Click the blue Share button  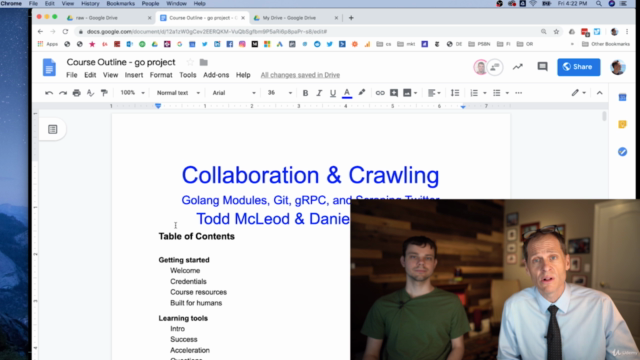pos(578,67)
